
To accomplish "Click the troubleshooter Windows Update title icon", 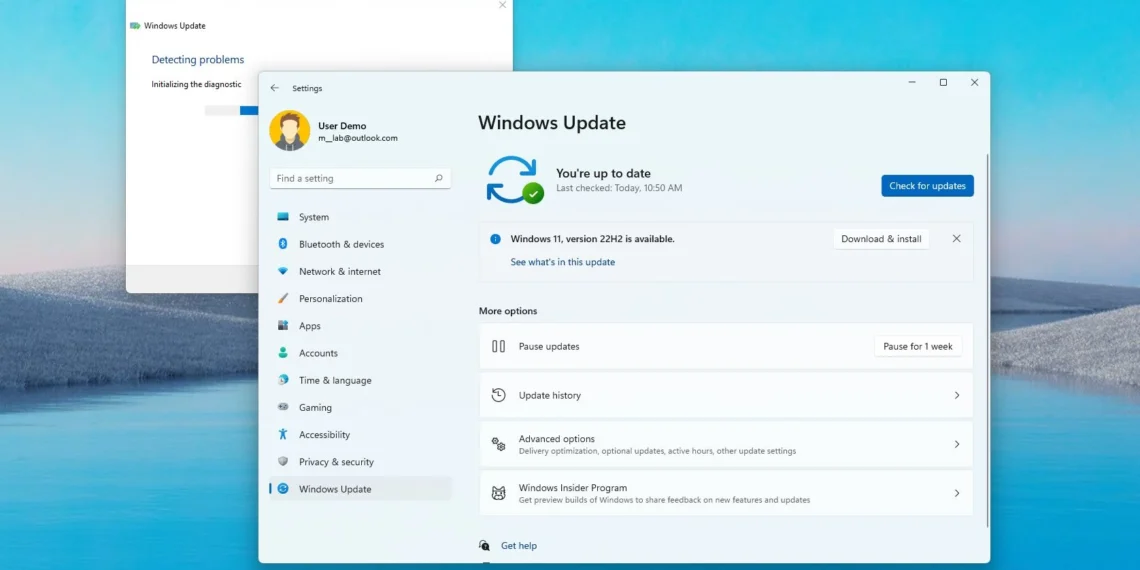I will [x=135, y=25].
